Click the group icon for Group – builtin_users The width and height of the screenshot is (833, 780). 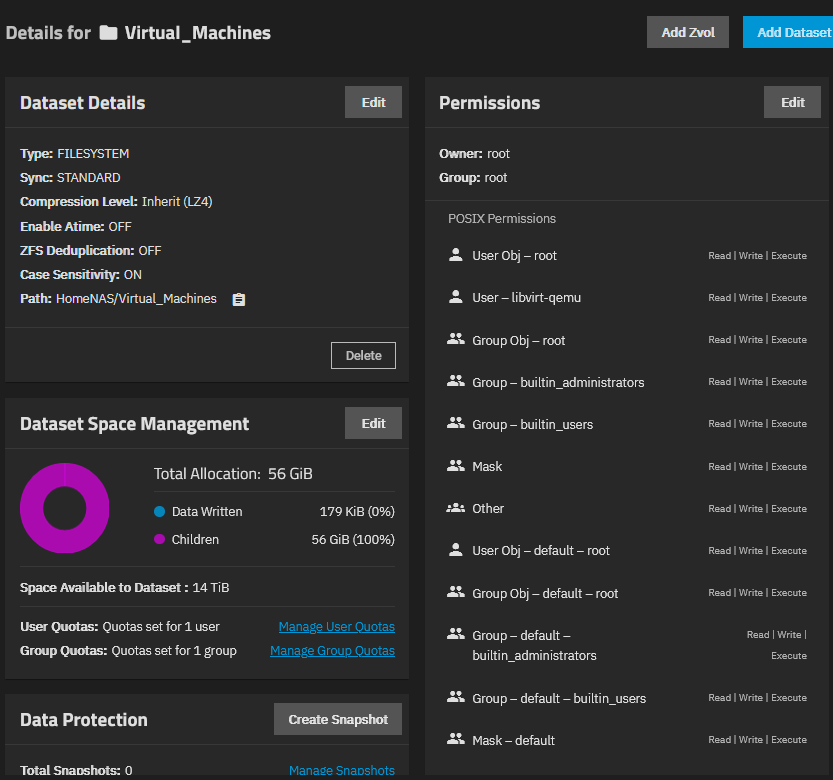click(455, 423)
